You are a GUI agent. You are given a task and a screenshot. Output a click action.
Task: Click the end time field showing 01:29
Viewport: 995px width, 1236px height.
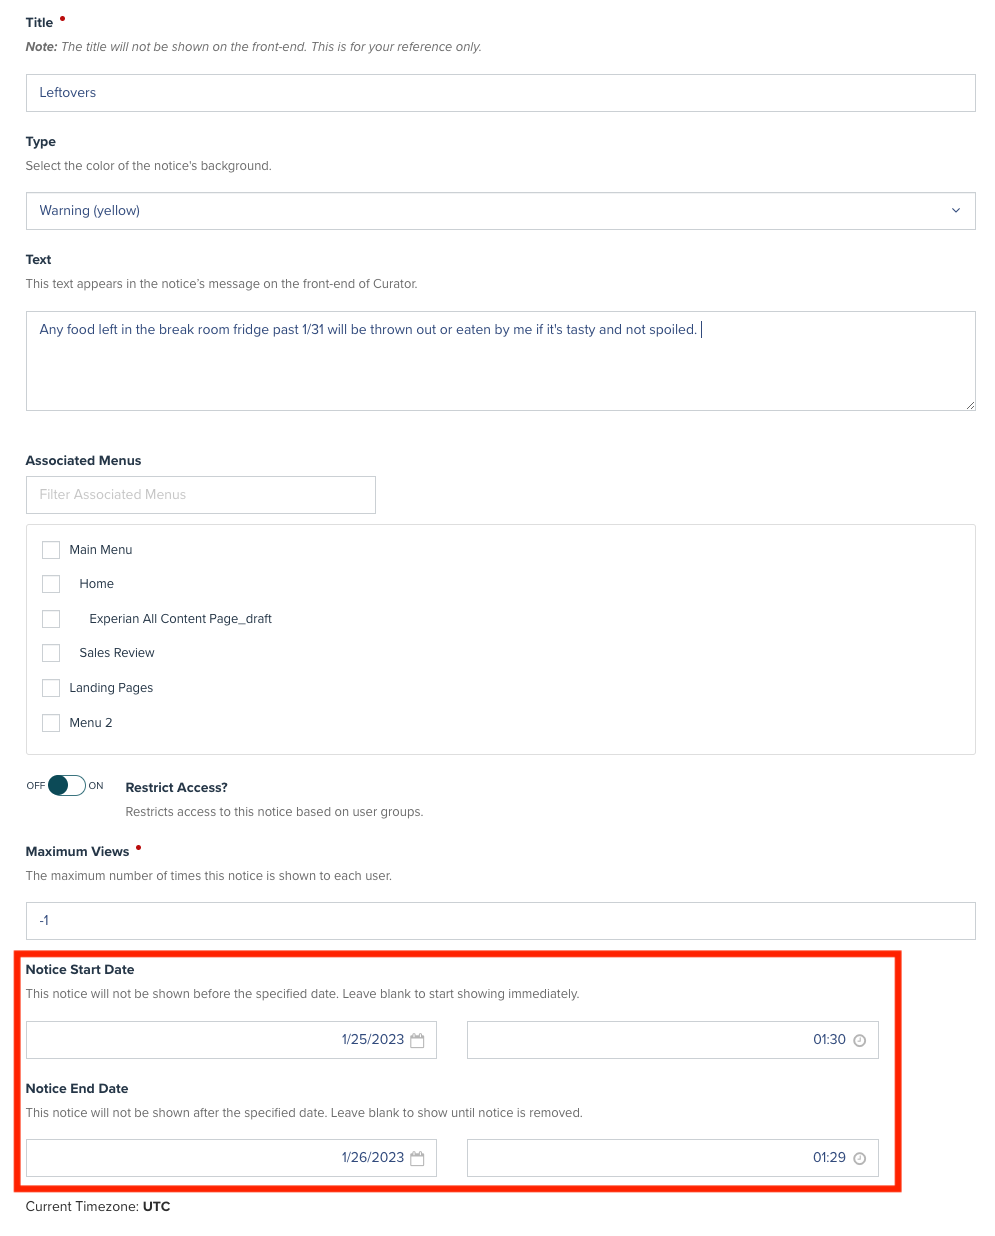(673, 1158)
